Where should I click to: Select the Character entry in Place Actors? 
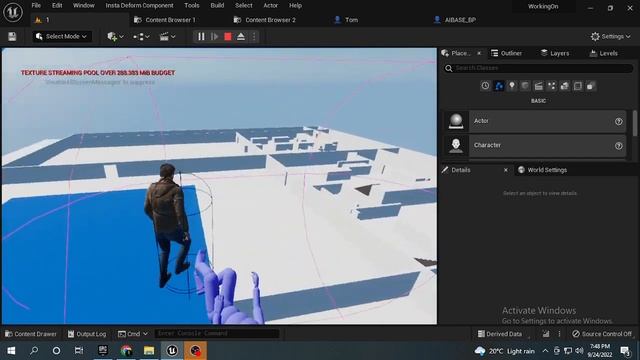click(535, 145)
